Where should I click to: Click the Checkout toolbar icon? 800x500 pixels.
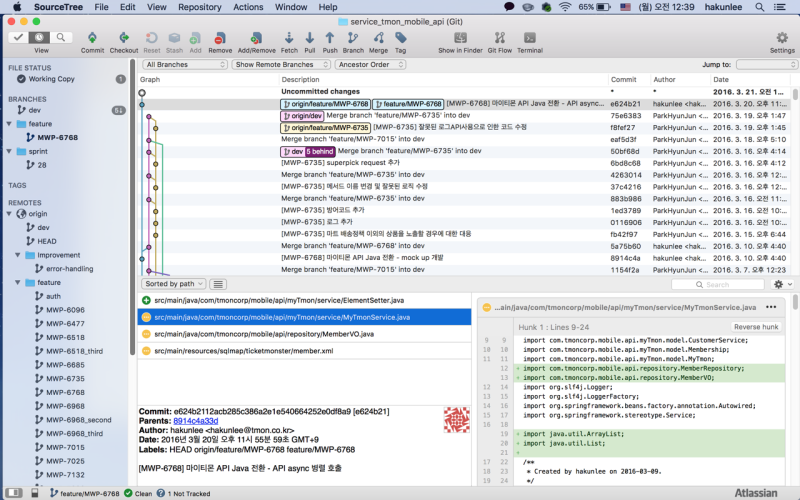point(123,38)
